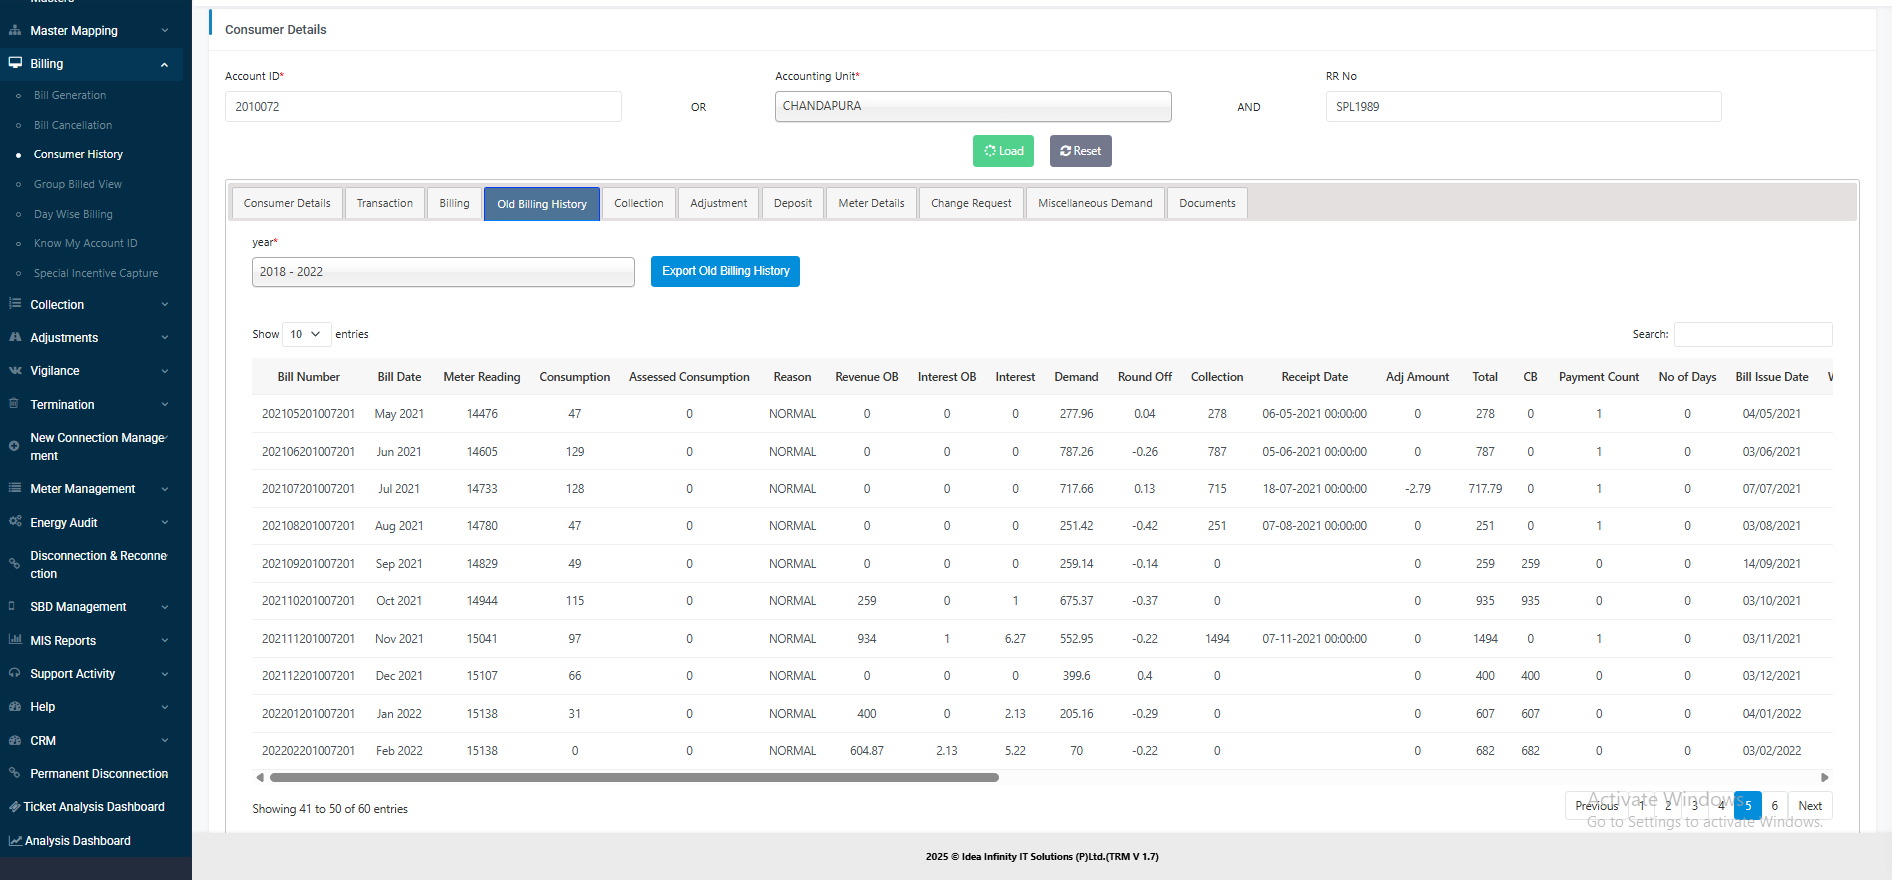Viewport: 1892px width, 880px height.
Task: Sort by the Bill Number column header
Action: pyautogui.click(x=309, y=377)
